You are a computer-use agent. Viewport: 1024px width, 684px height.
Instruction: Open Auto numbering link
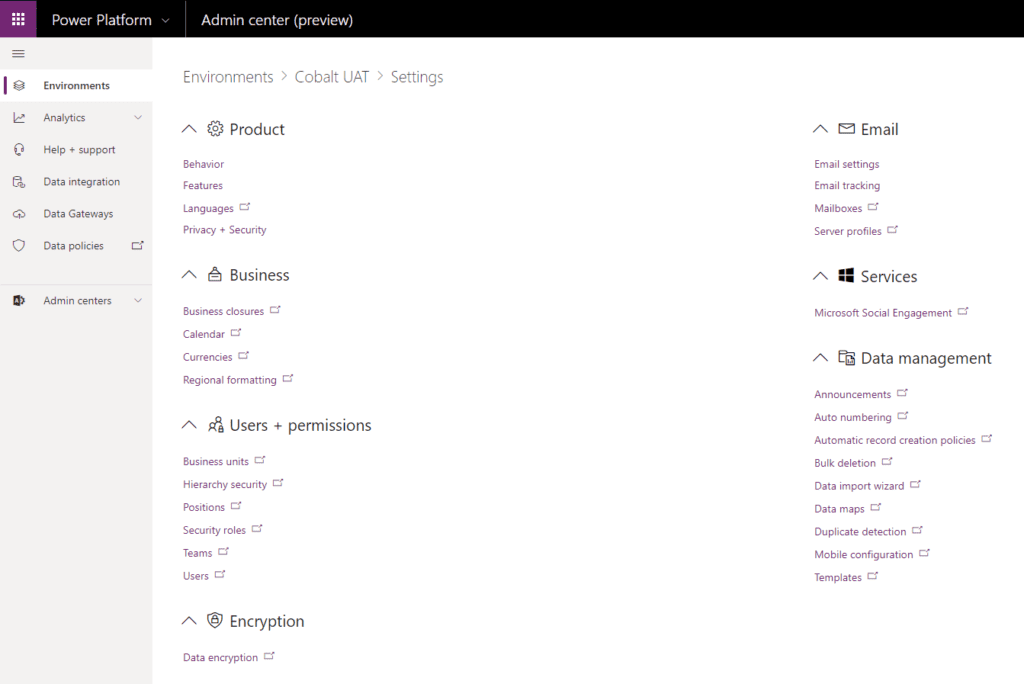pyautogui.click(x=852, y=417)
